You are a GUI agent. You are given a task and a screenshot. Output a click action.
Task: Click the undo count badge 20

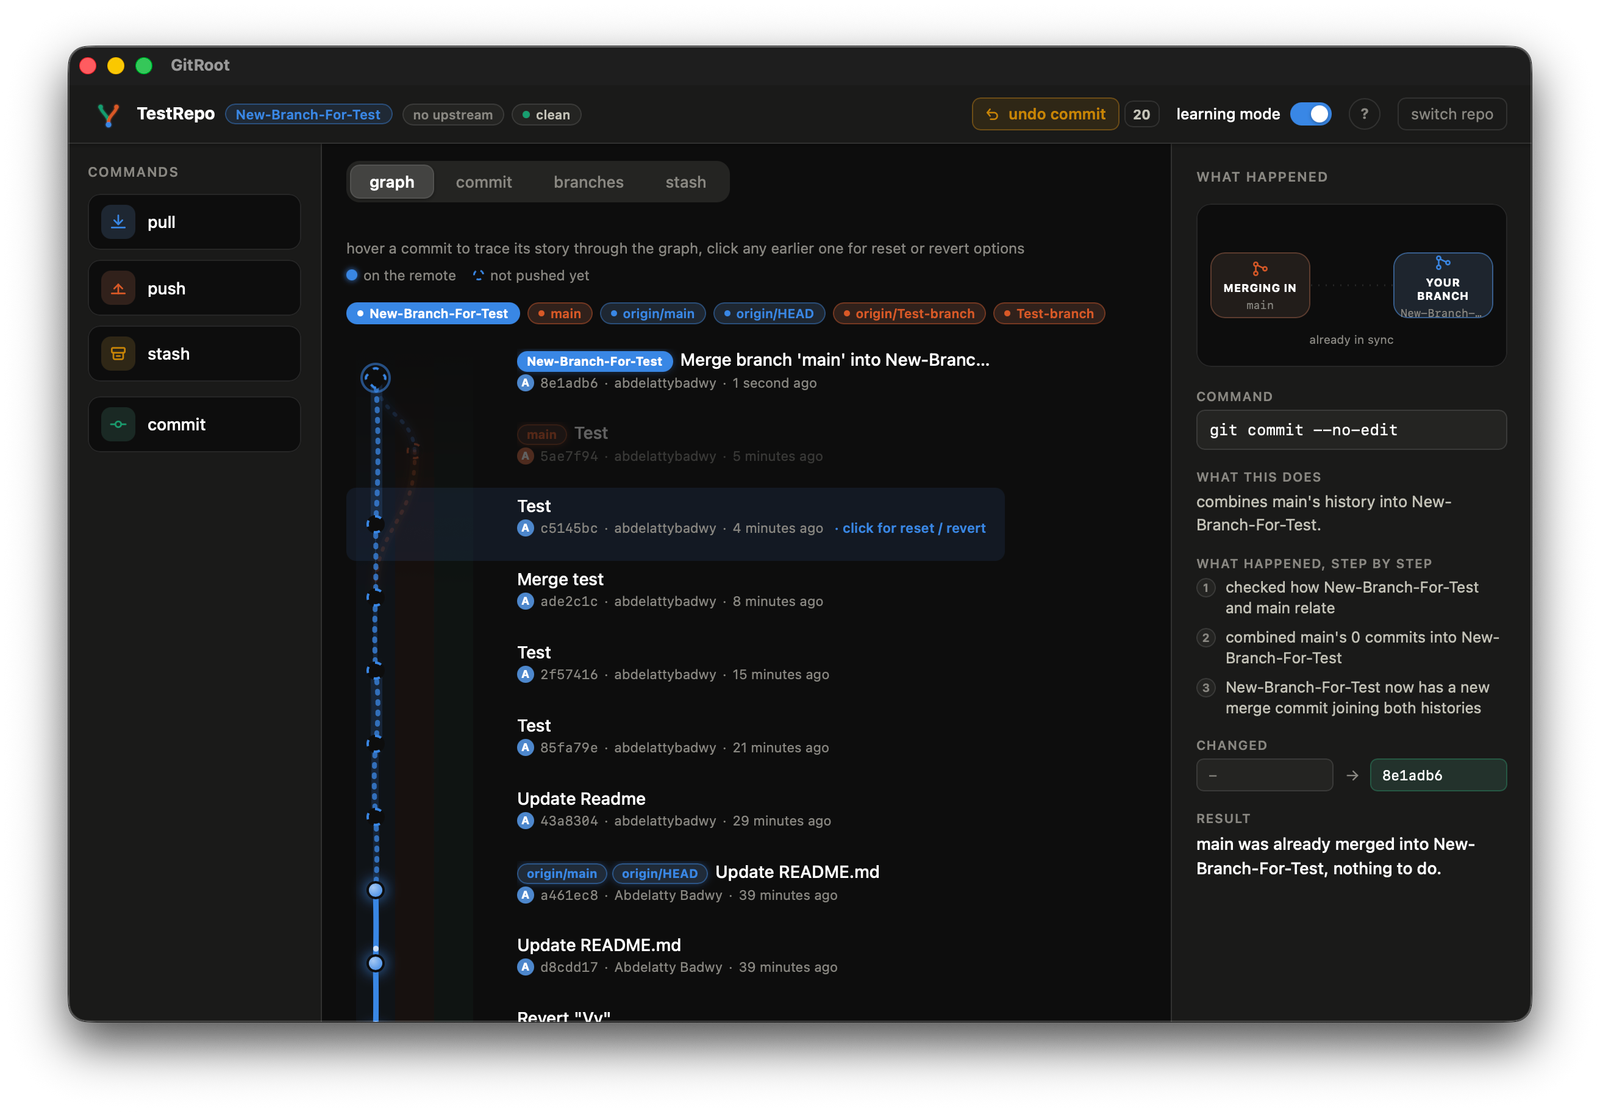click(x=1141, y=114)
